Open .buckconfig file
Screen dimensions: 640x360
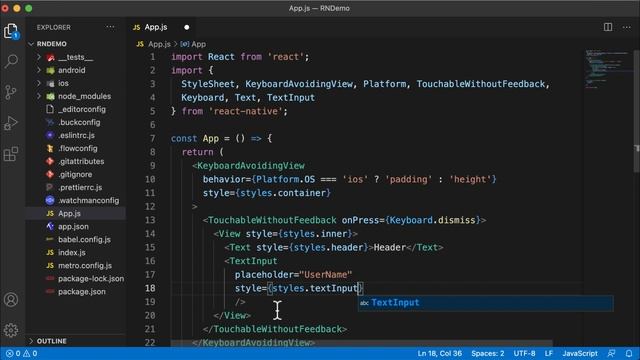tap(79, 122)
